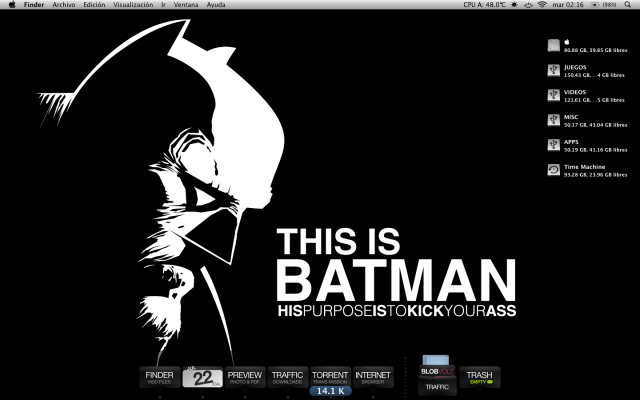Select the MISC drive icon
This screenshot has height=400, width=640.
click(x=553, y=120)
